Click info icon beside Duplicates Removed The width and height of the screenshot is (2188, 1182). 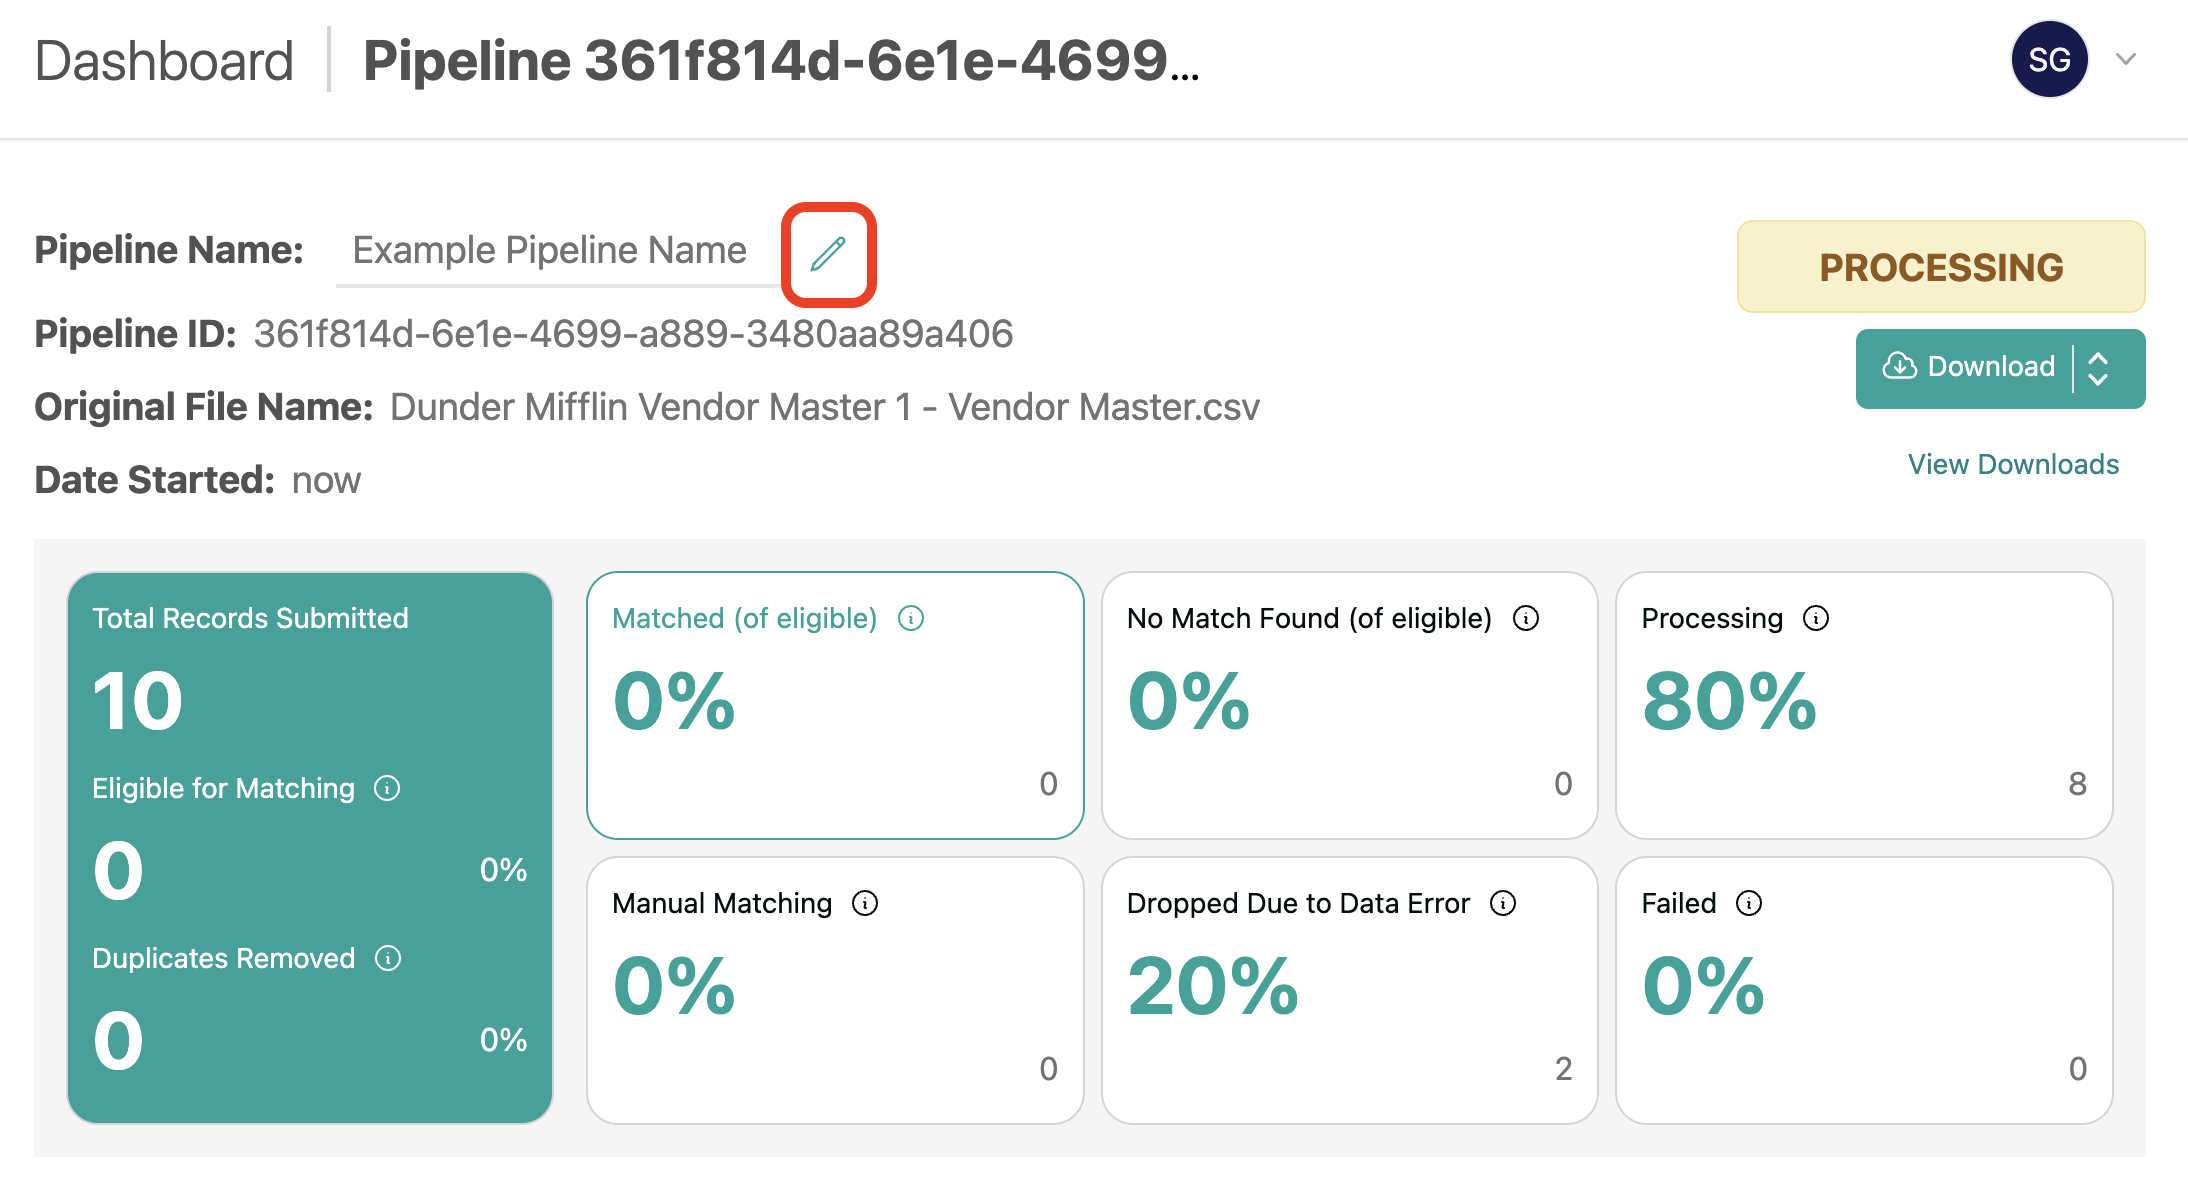pos(388,959)
